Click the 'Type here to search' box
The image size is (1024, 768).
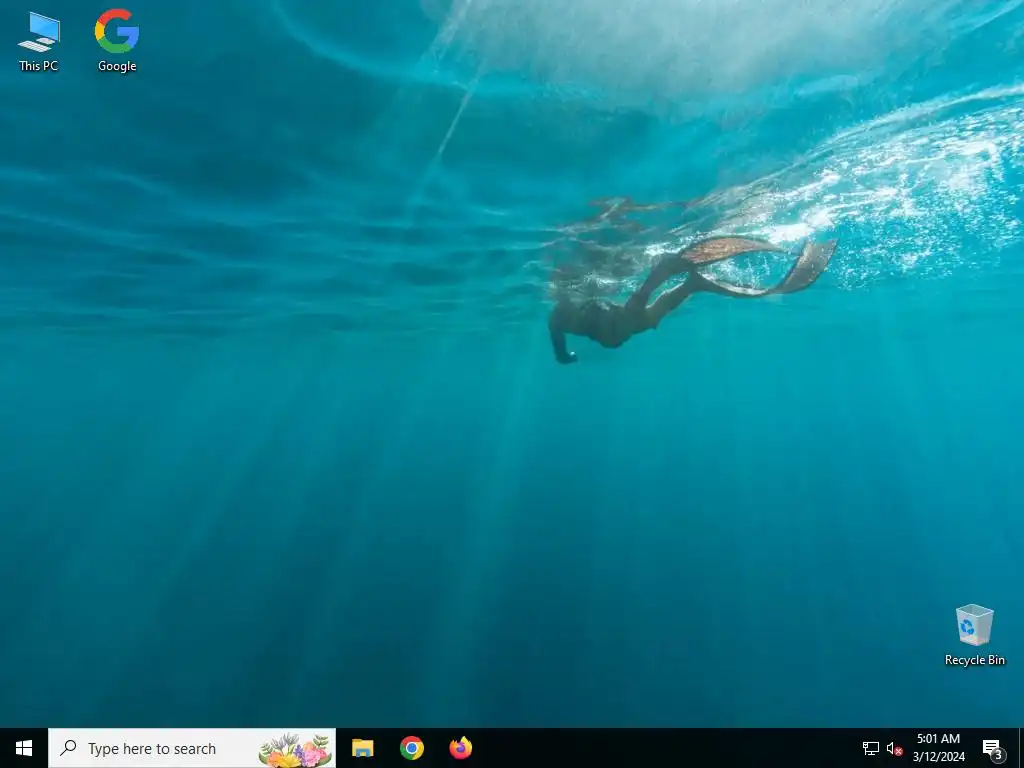pos(192,748)
